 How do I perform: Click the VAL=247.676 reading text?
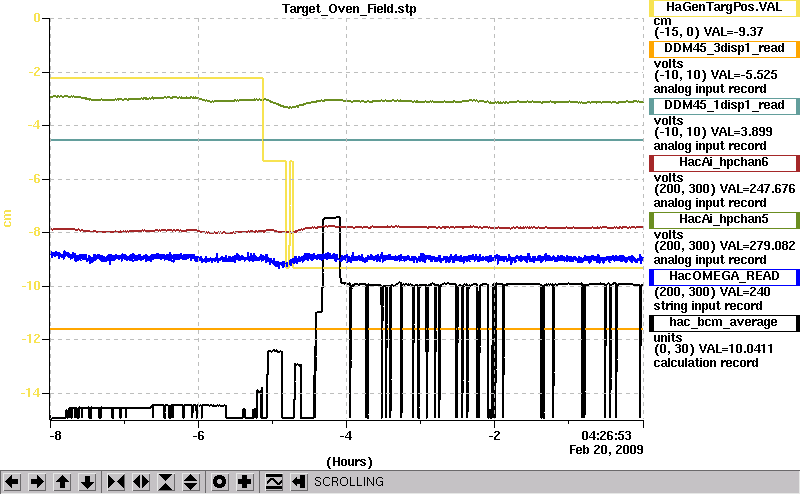click(x=757, y=189)
